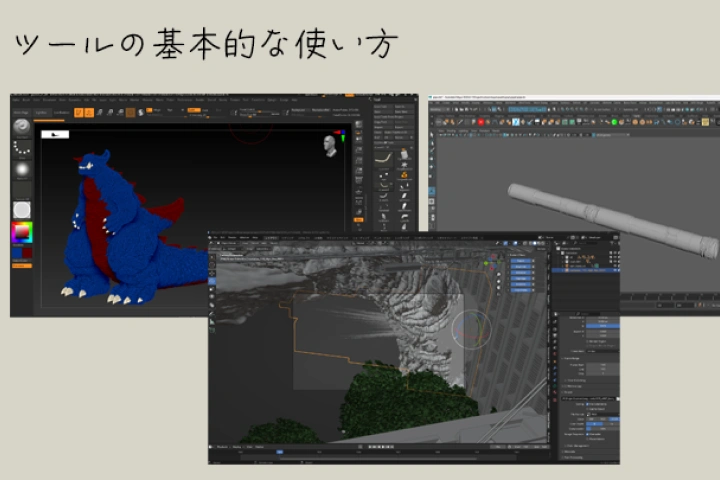Click the active single-pane layout icon in Maya
Screen dimensions: 720x480
(x=432, y=191)
